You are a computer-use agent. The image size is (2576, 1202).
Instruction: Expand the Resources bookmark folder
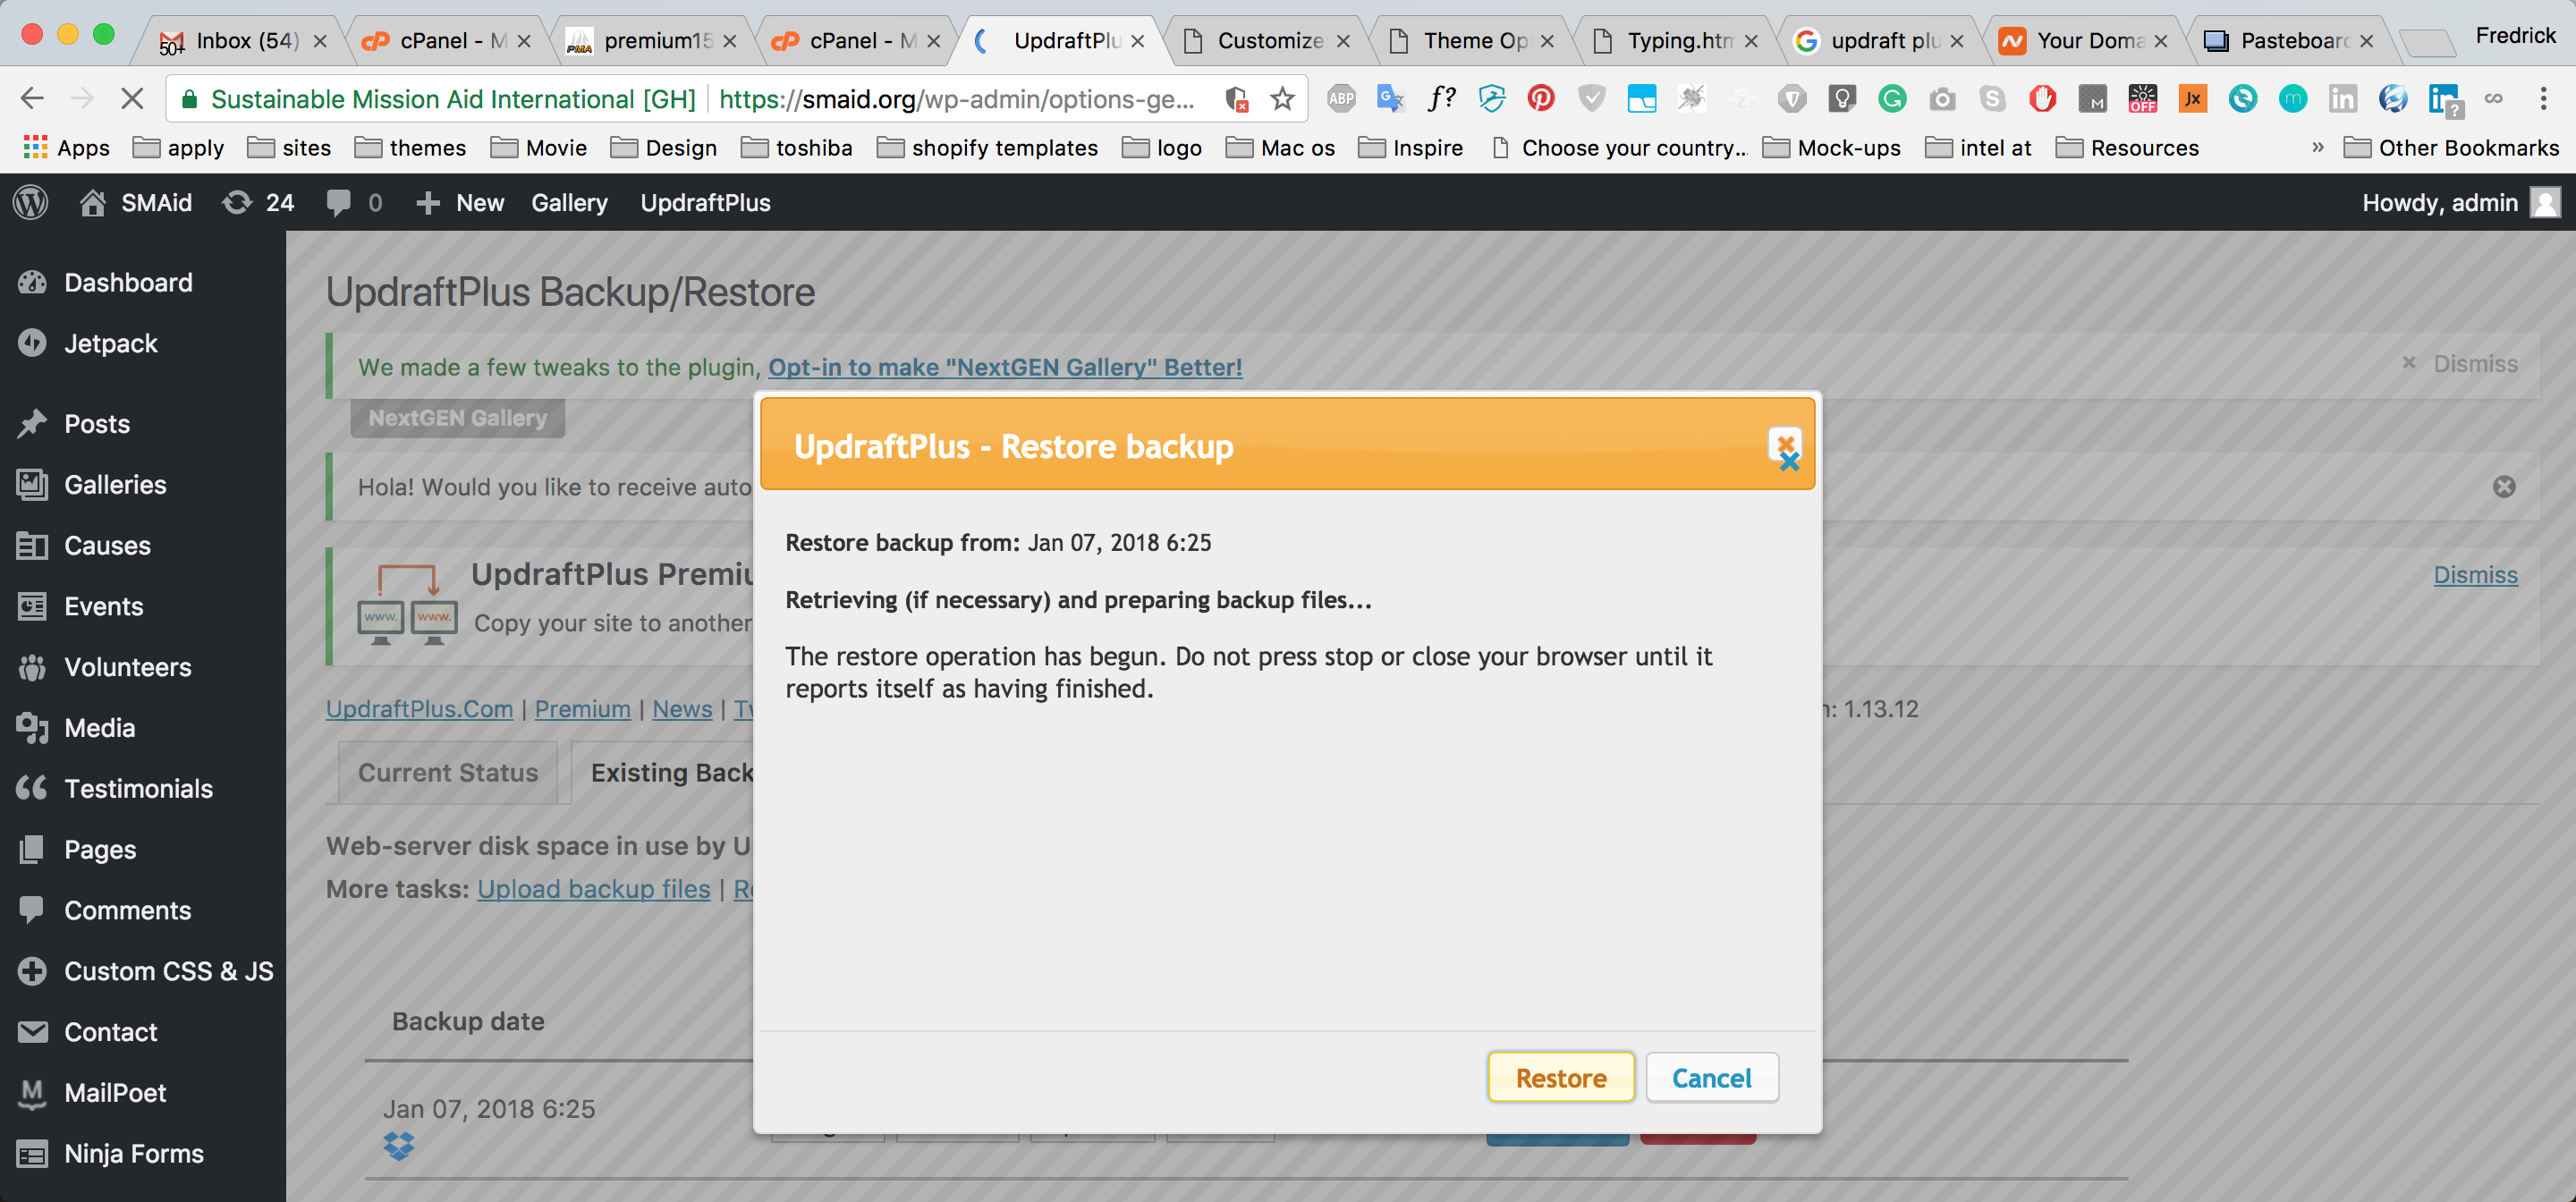click(x=2128, y=148)
